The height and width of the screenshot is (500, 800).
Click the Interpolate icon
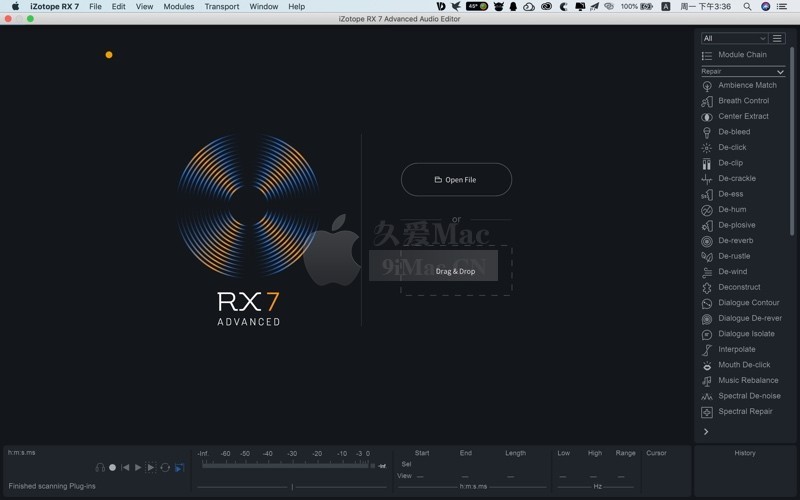(x=707, y=350)
